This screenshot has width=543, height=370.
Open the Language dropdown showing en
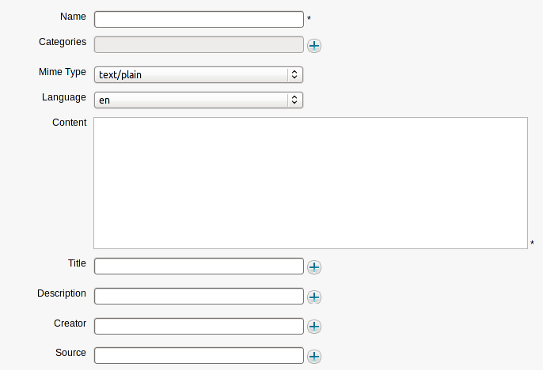tap(198, 100)
